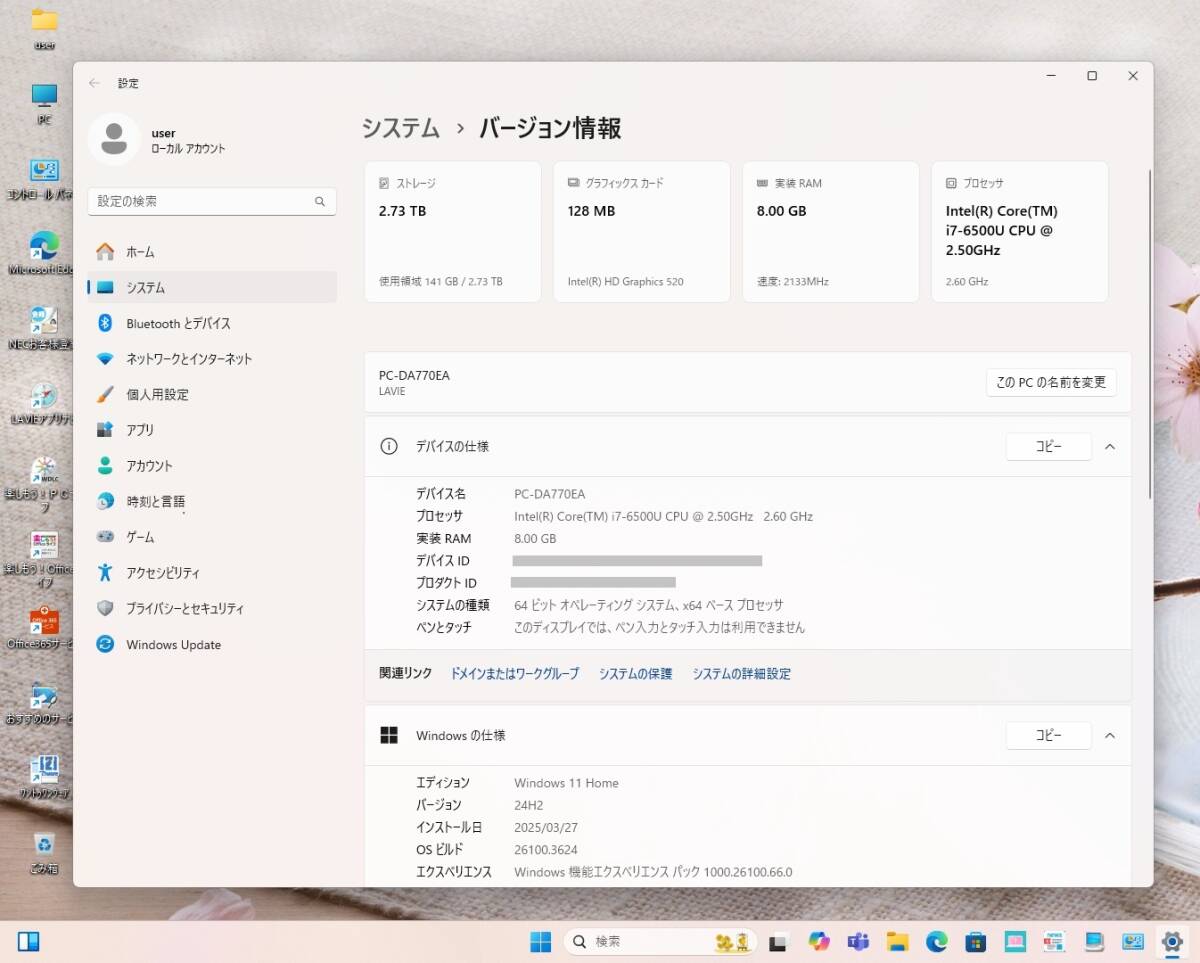The width and height of the screenshot is (1200, 963).
Task: Open the グラフィックス カード 128 MB card
Action: [642, 232]
